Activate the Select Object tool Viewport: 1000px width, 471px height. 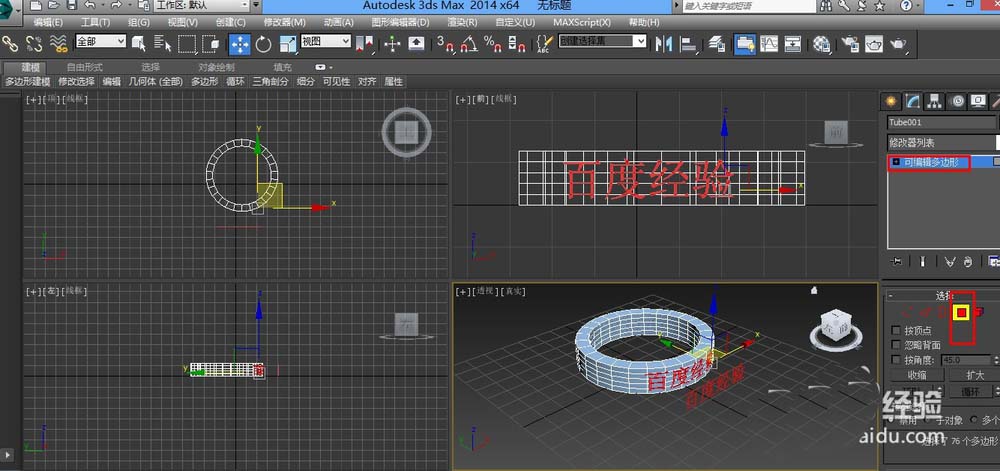click(x=139, y=43)
